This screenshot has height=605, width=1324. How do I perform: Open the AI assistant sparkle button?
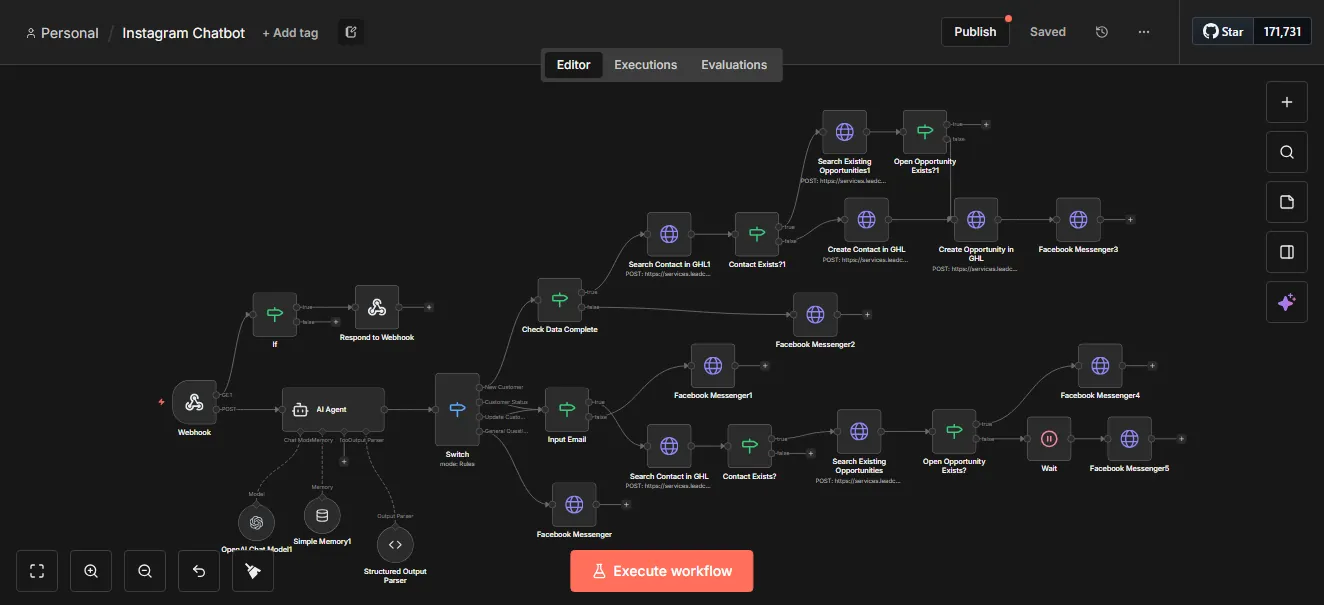[1287, 302]
